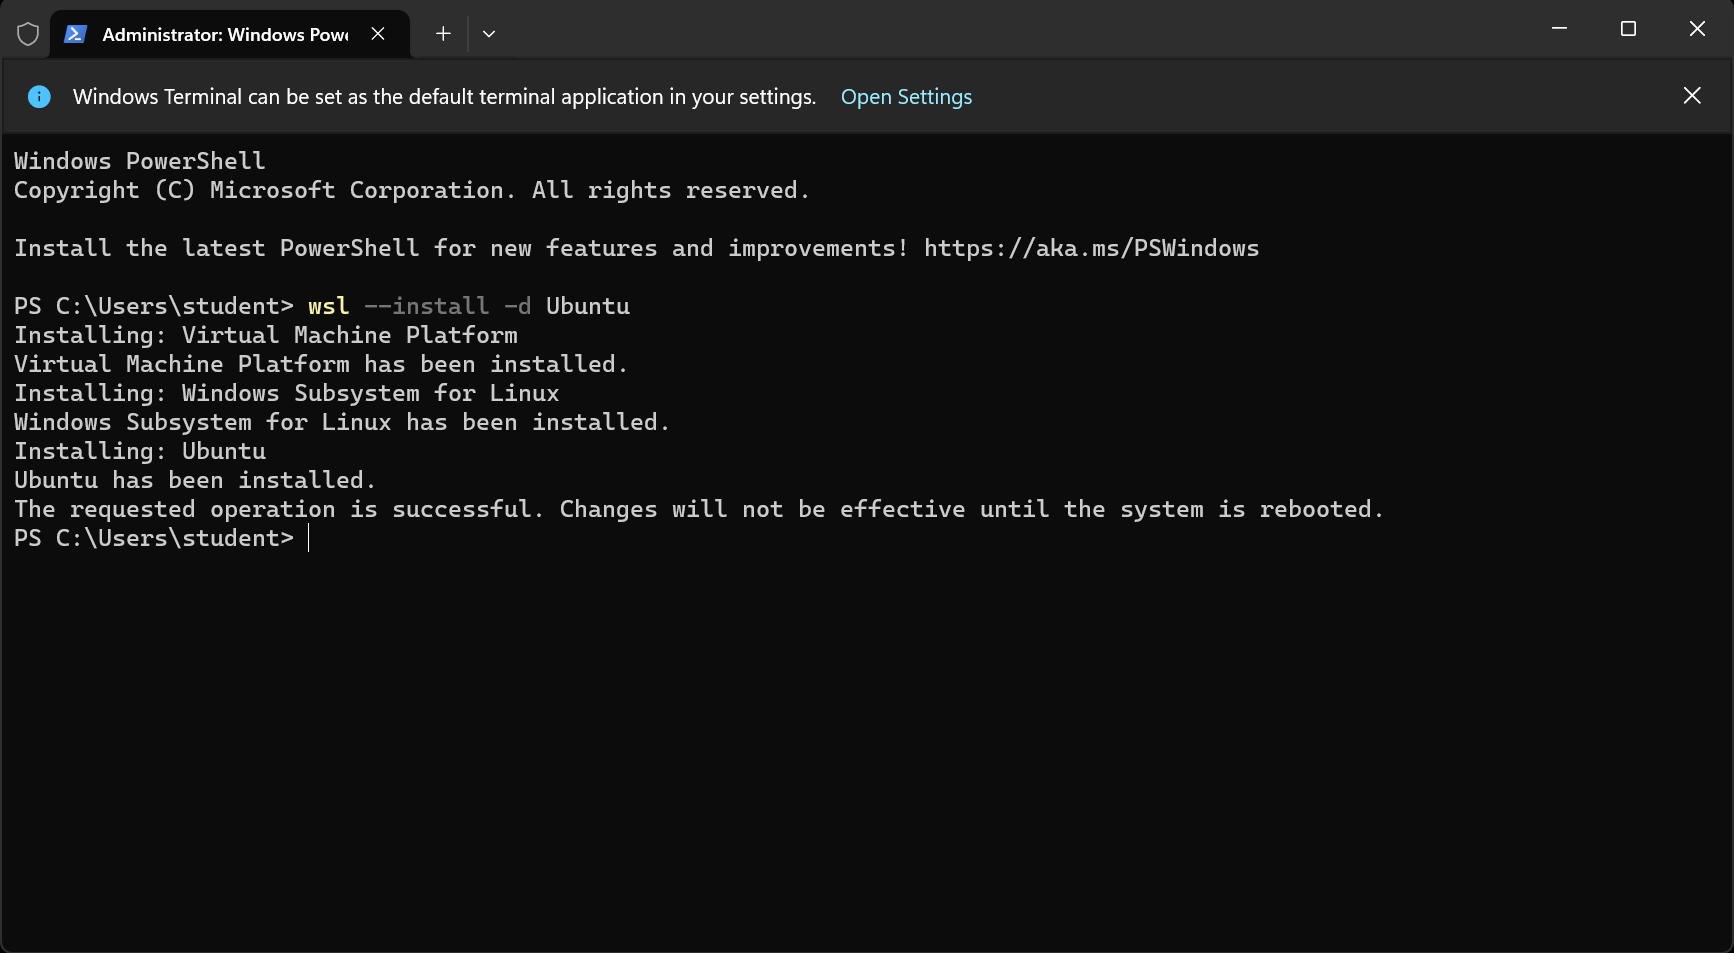The height and width of the screenshot is (953, 1734).
Task: Click the info icon on the notification banner
Action: point(39,96)
